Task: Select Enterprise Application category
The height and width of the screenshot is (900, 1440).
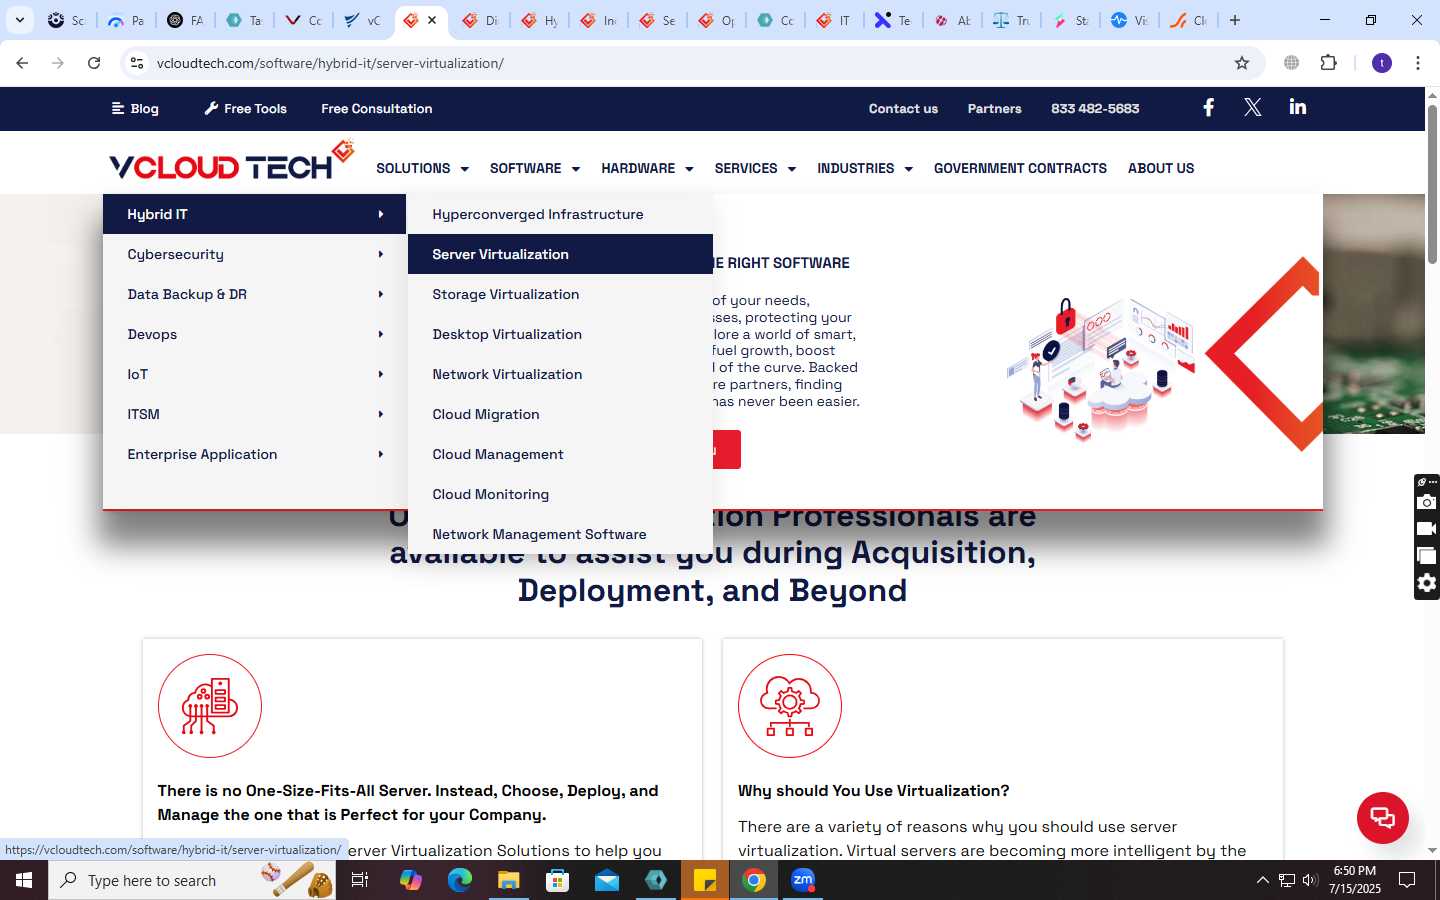Action: click(x=254, y=454)
